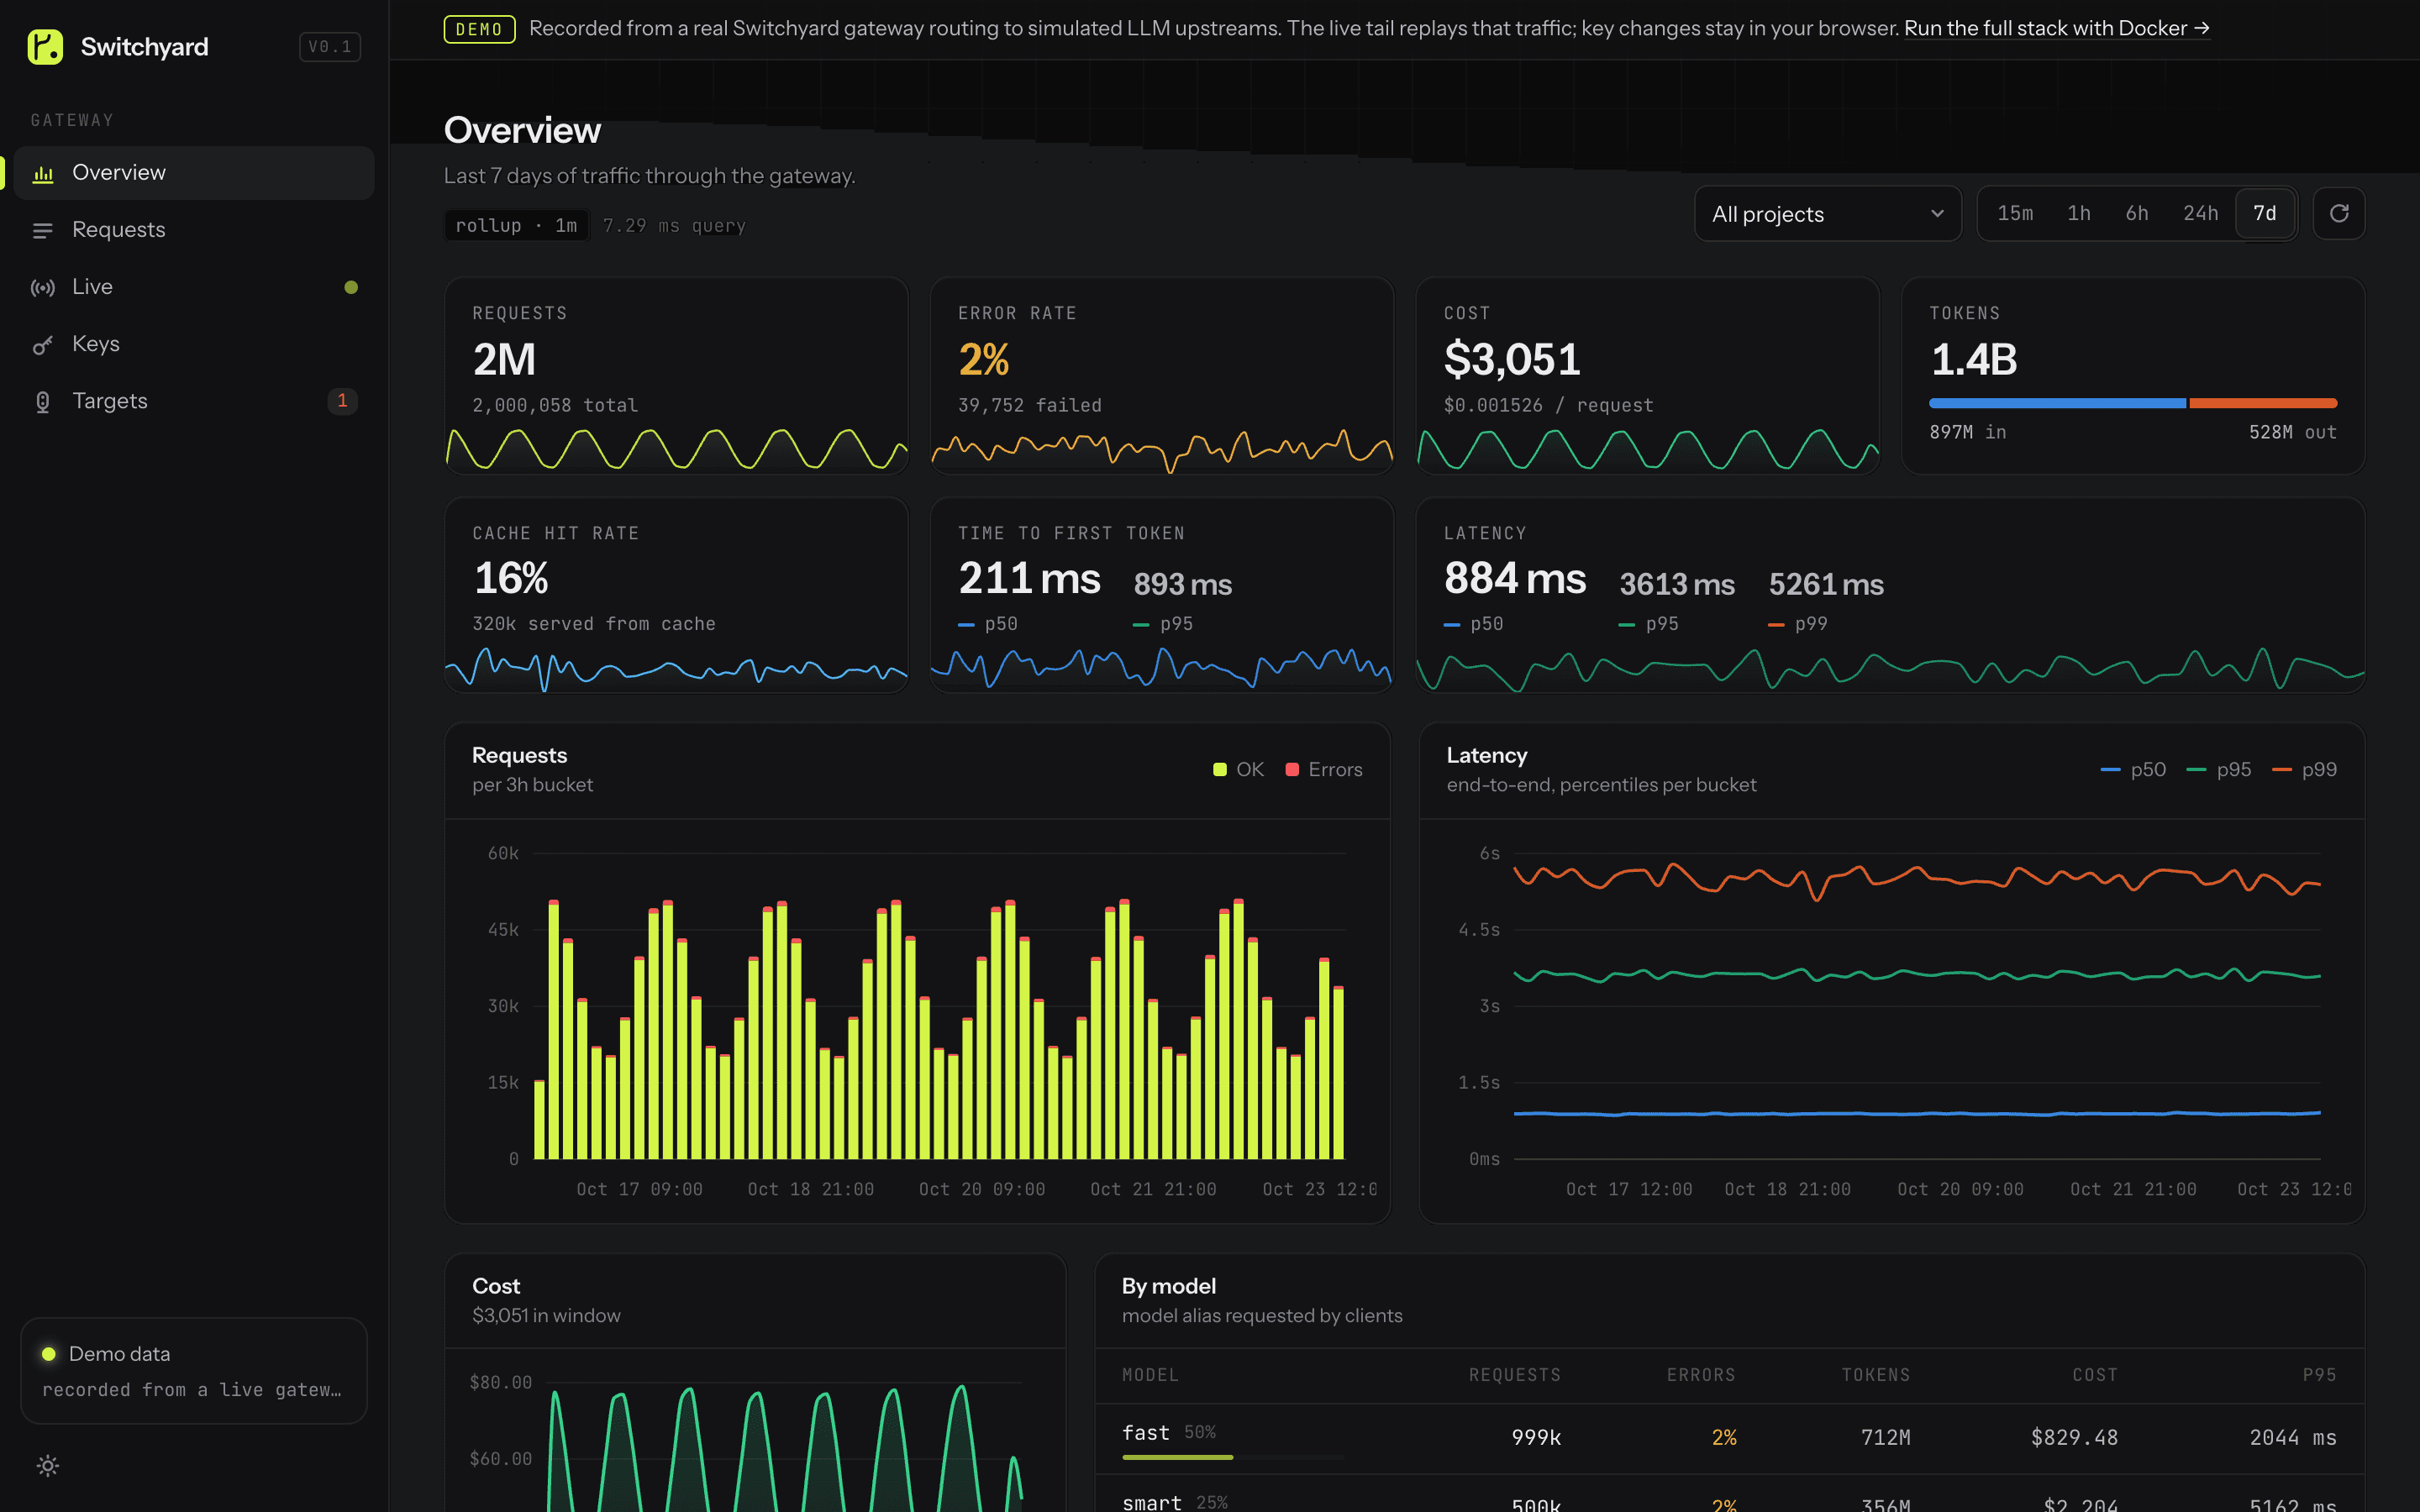Open the Live broadcast icon in sidebar
Viewport: 2420px width, 1512px height.
pos(42,288)
